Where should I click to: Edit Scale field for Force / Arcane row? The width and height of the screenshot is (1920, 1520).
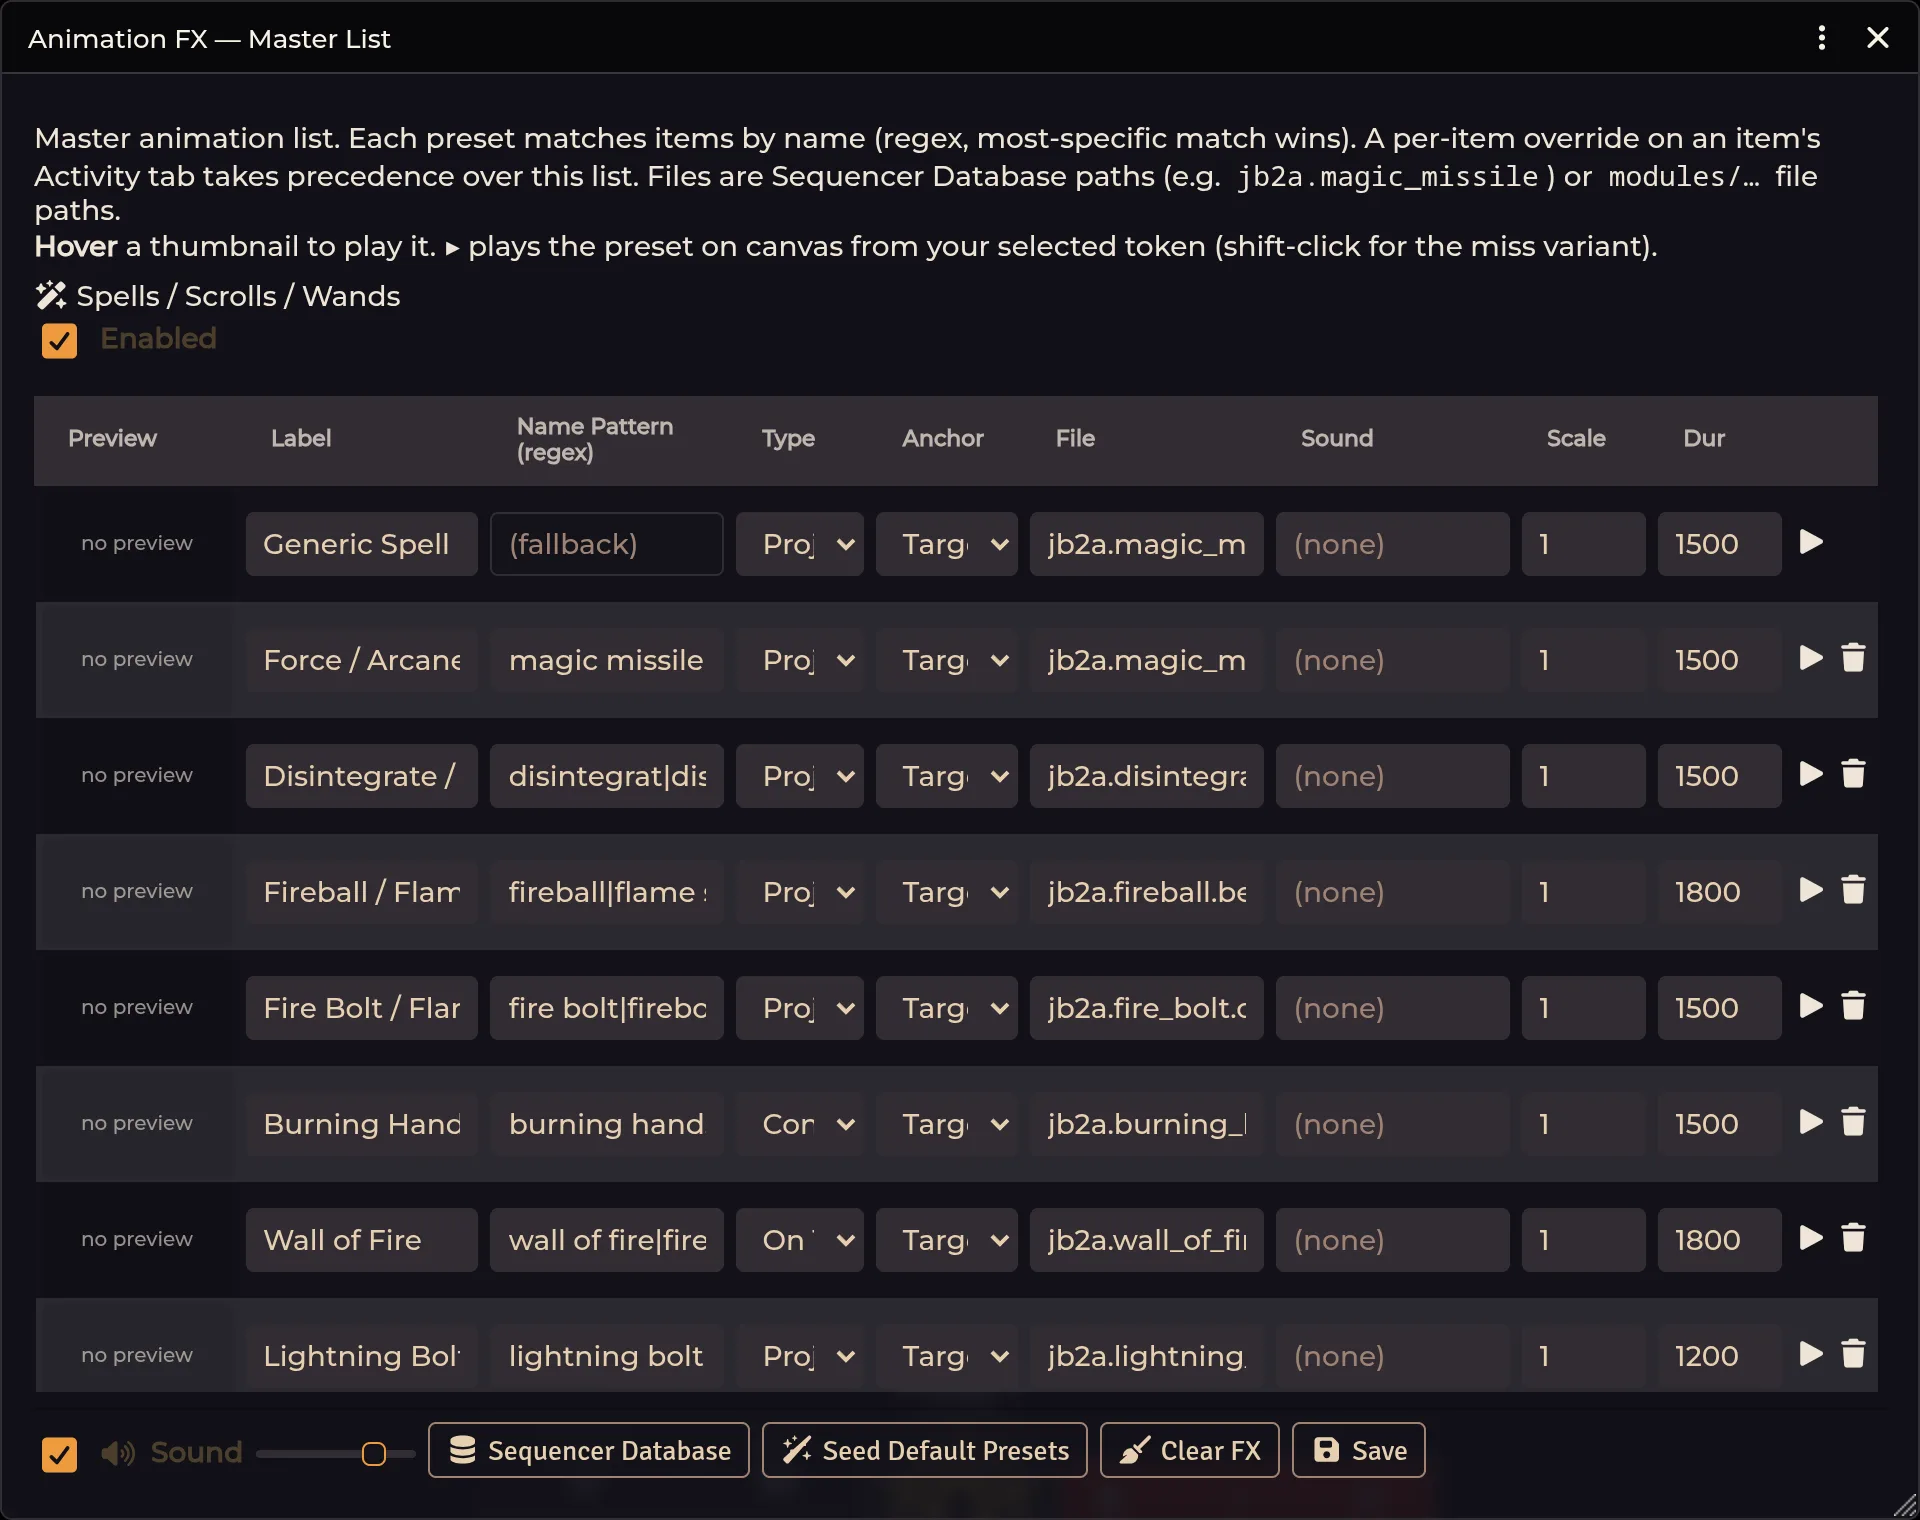pos(1584,660)
